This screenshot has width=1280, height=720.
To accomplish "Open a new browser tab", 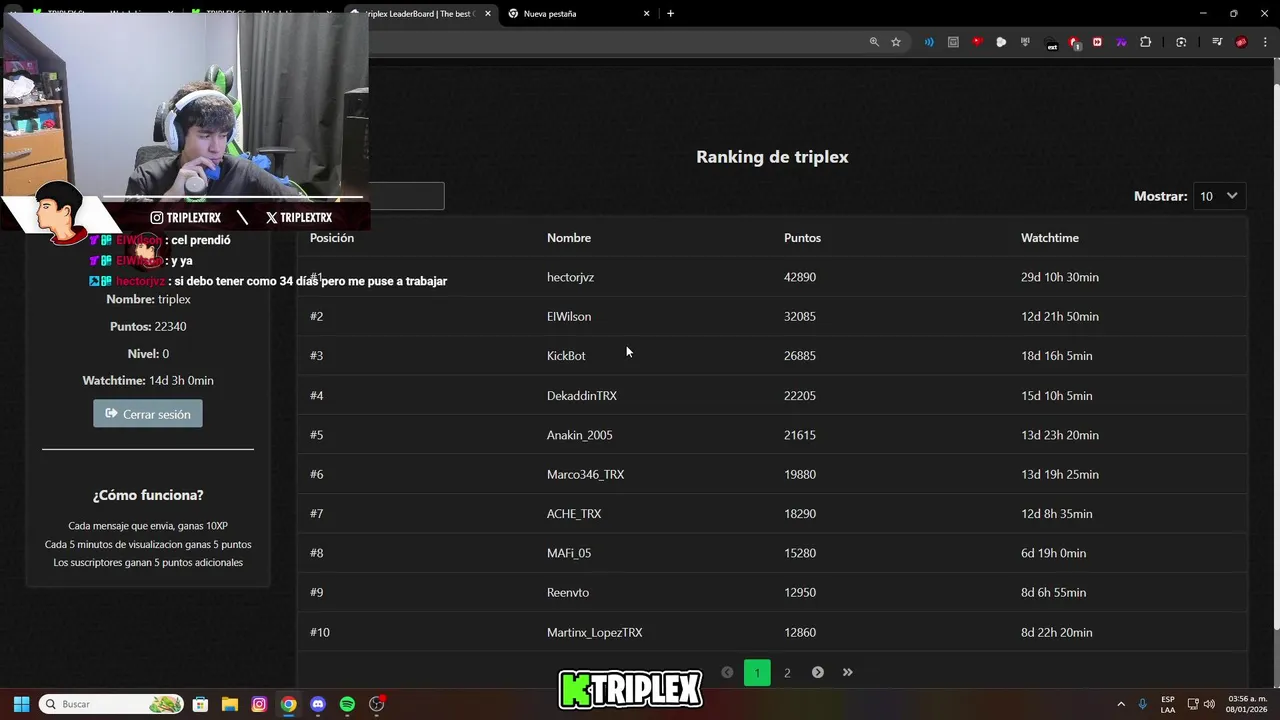I will (x=670, y=14).
